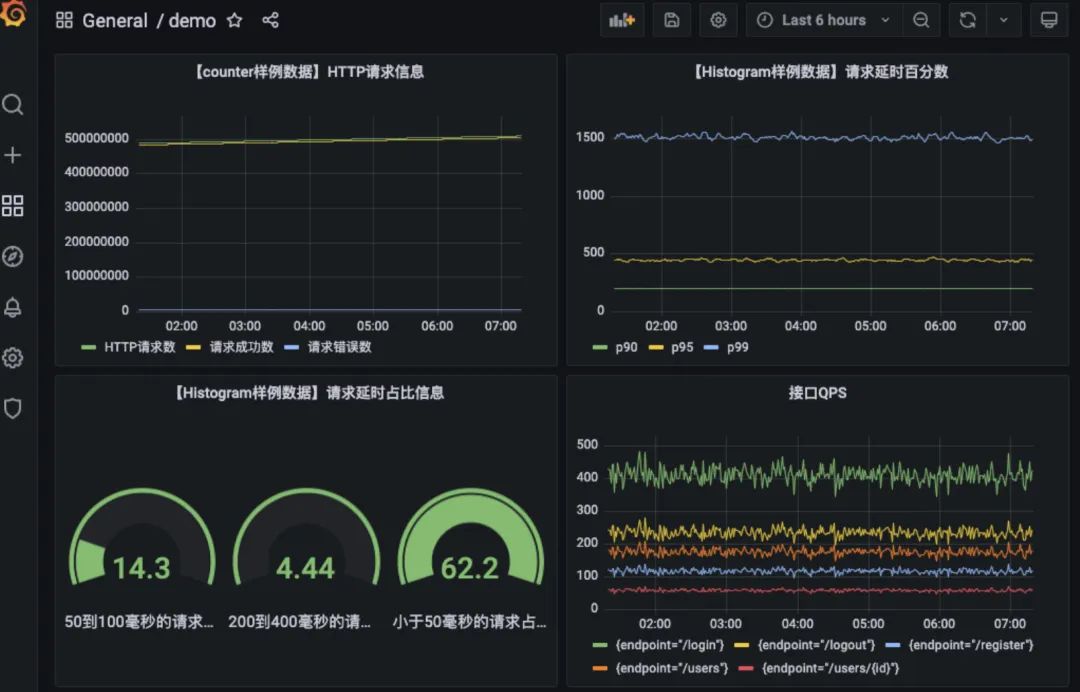The width and height of the screenshot is (1080, 692).
Task: Open the Alerting bell icon
Action: [x=12, y=307]
